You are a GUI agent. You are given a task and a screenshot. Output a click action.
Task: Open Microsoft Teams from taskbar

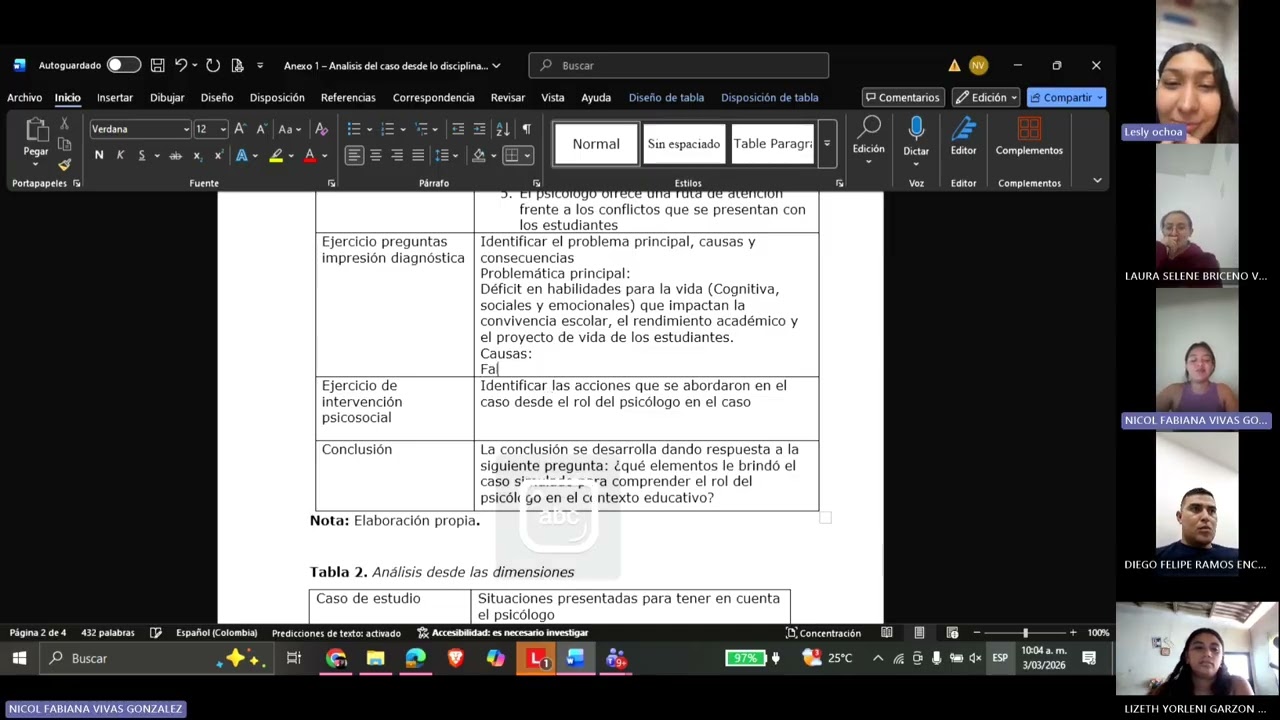(616, 658)
